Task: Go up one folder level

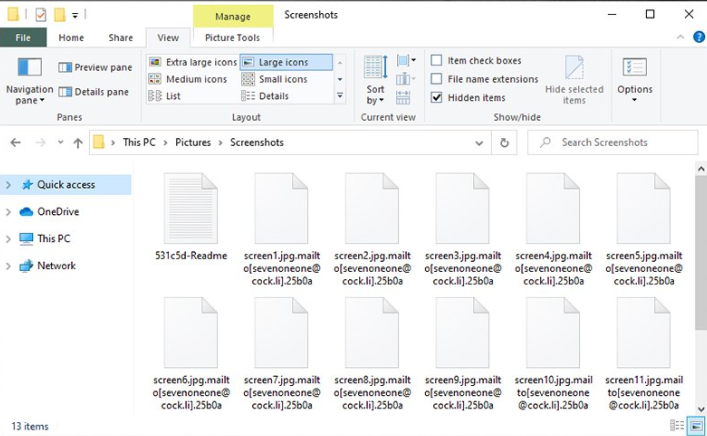Action: coord(77,143)
